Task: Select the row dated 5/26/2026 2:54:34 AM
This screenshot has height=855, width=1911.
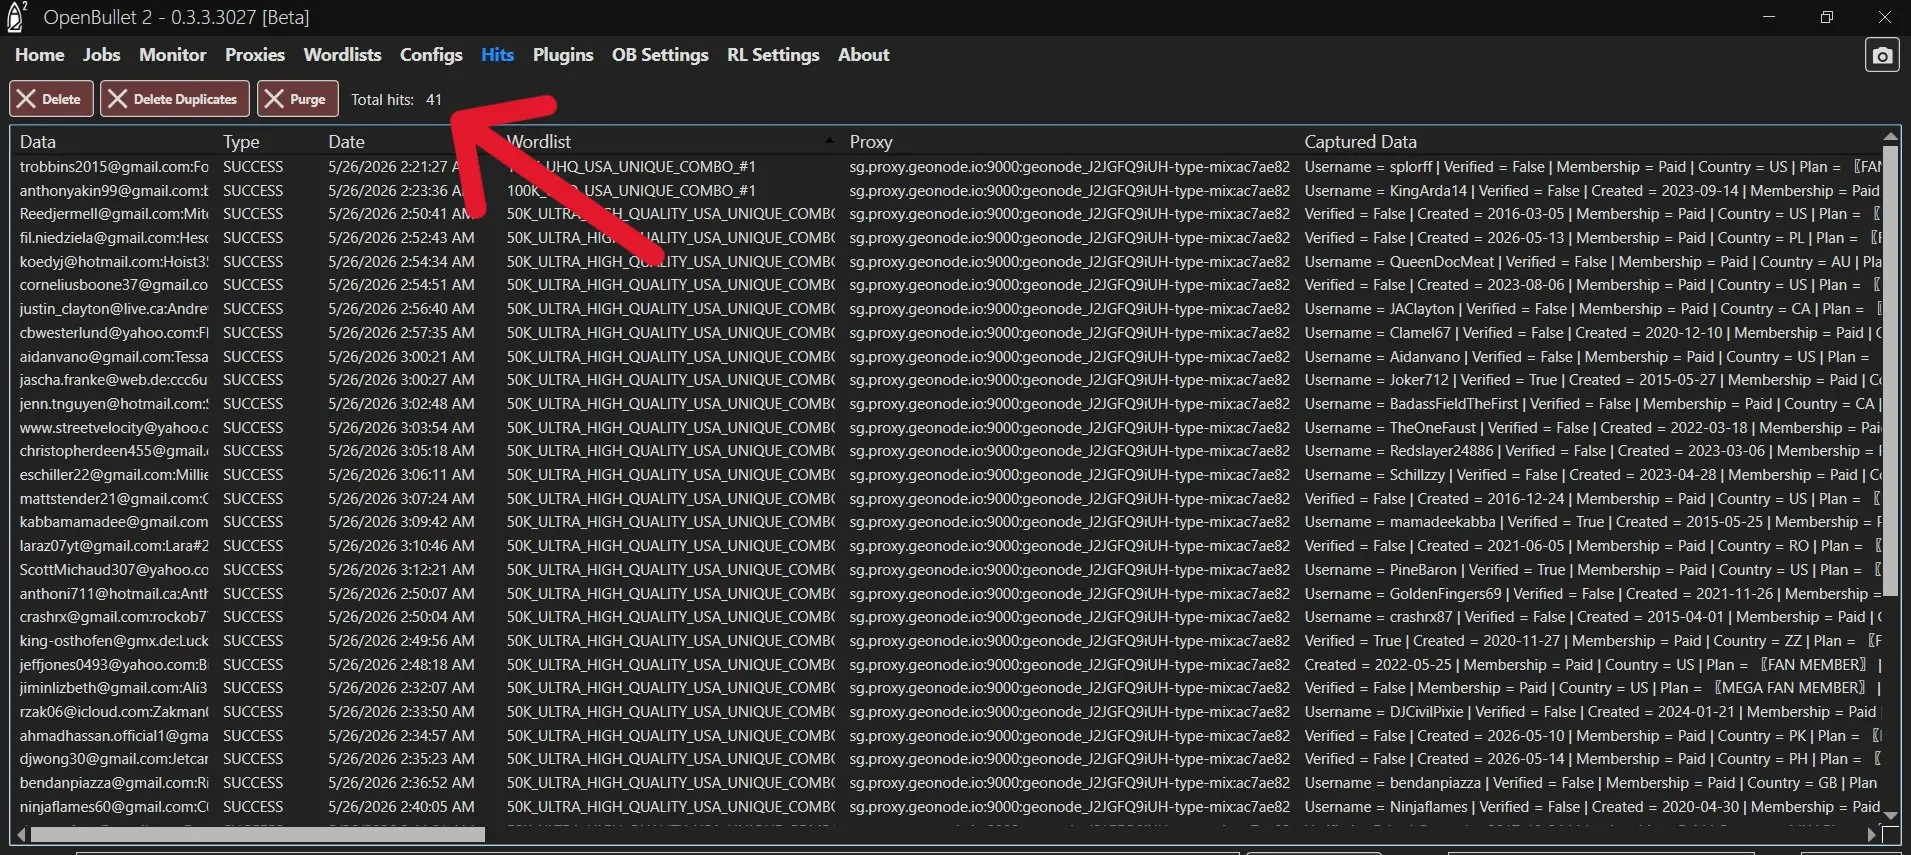Action: [x=947, y=262]
